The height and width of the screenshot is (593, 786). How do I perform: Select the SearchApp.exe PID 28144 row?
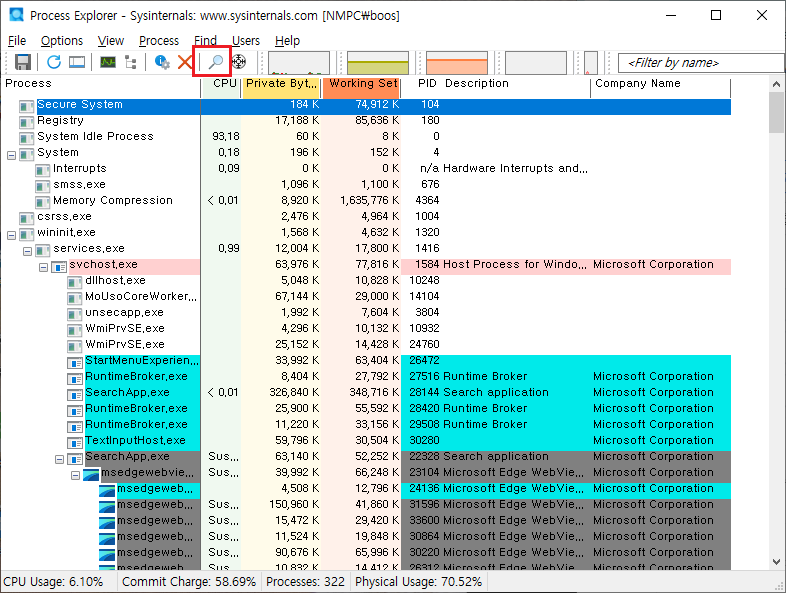point(365,394)
